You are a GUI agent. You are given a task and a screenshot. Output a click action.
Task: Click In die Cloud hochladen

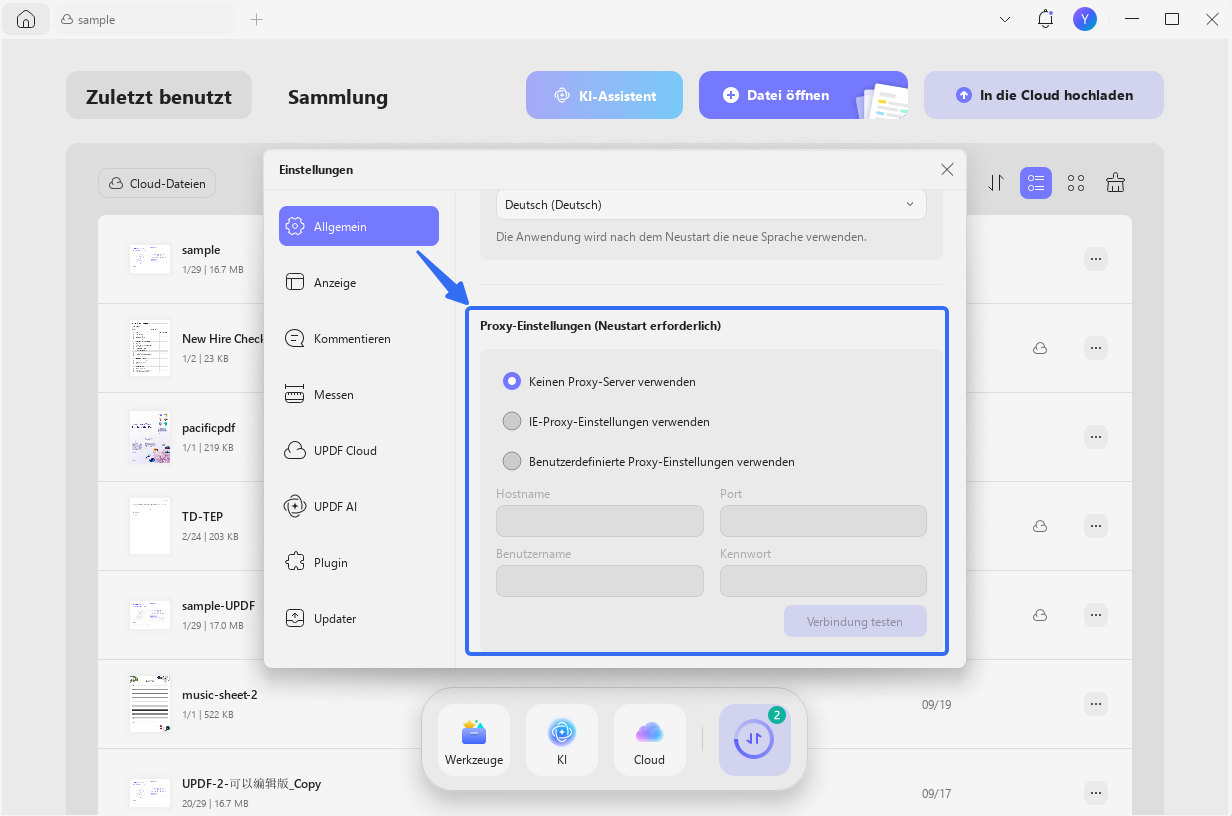1044,95
